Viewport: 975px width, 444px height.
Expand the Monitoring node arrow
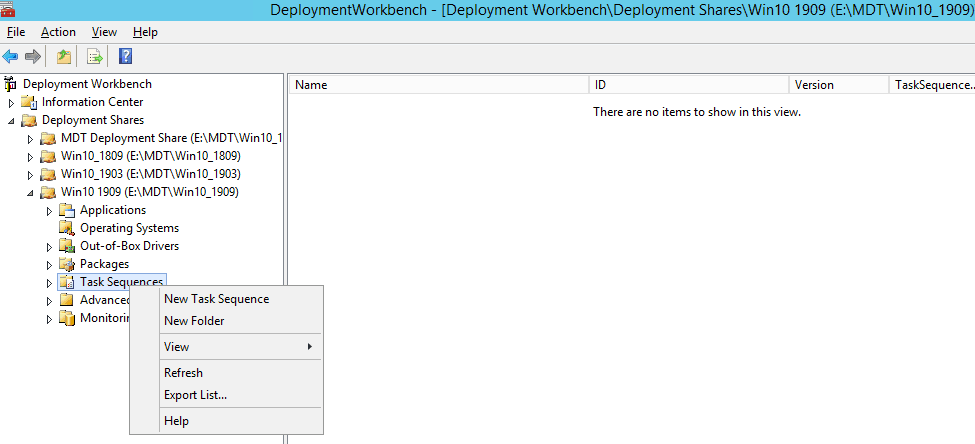[x=50, y=319]
